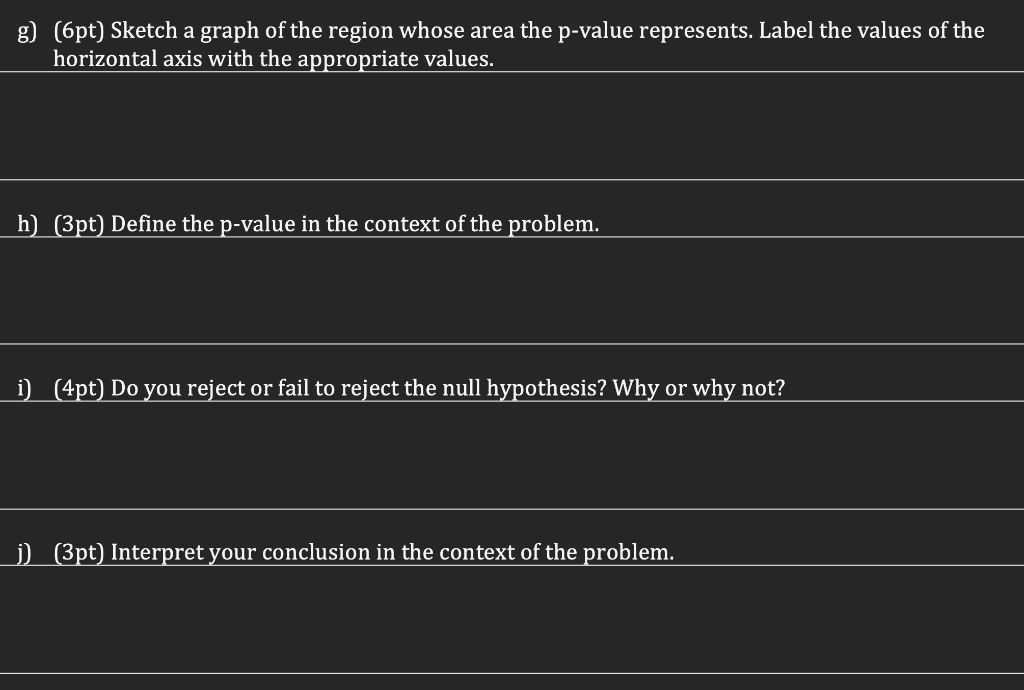
Task: Click blank answer area under question h
Action: click(512, 290)
